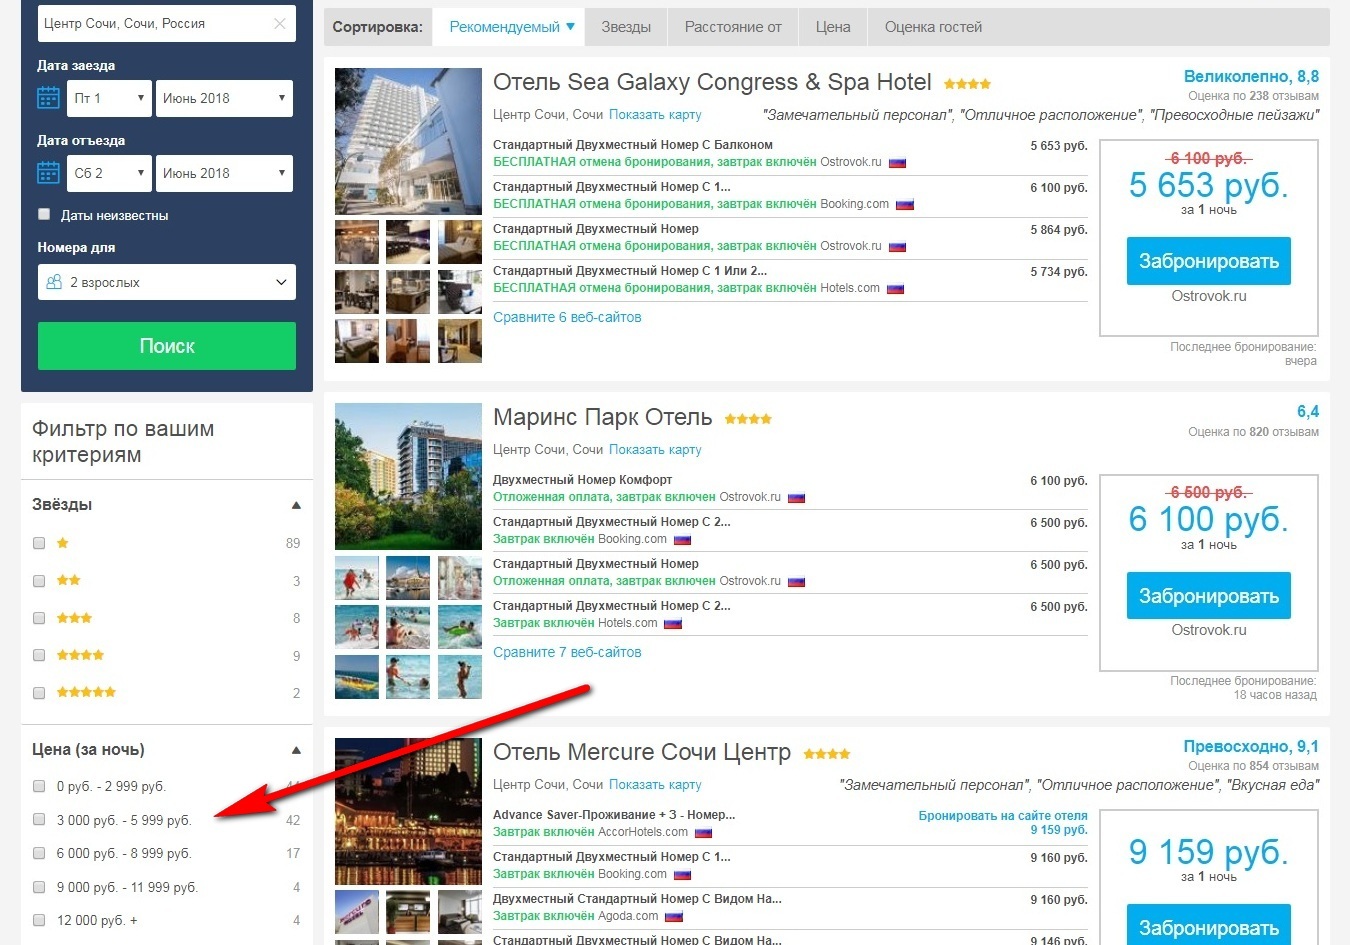Click the three stars filter icon
The height and width of the screenshot is (945, 1350).
[x=74, y=618]
